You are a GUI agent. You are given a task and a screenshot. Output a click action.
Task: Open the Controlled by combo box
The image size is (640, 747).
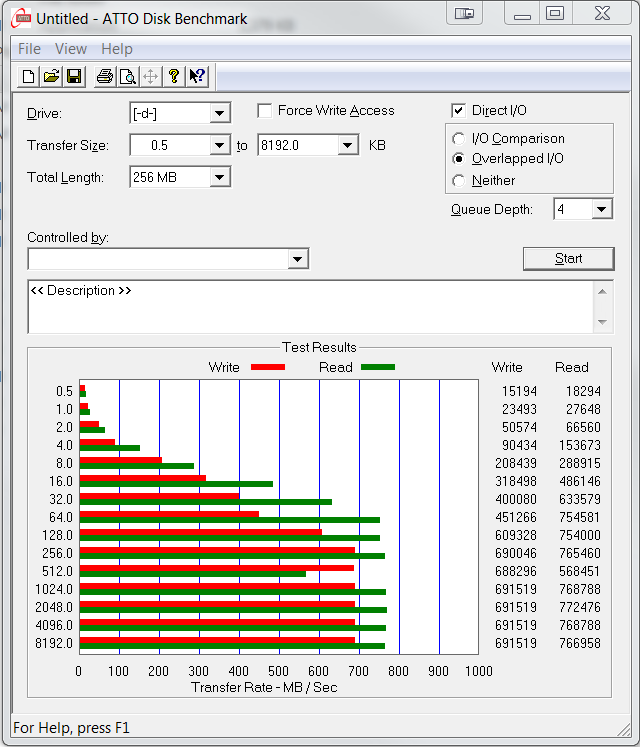point(297,259)
